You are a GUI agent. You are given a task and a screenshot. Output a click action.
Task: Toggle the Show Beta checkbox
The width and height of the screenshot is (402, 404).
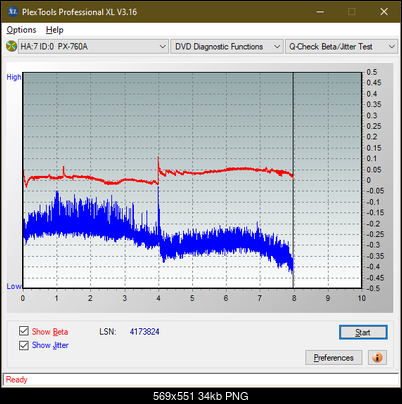coord(24,331)
